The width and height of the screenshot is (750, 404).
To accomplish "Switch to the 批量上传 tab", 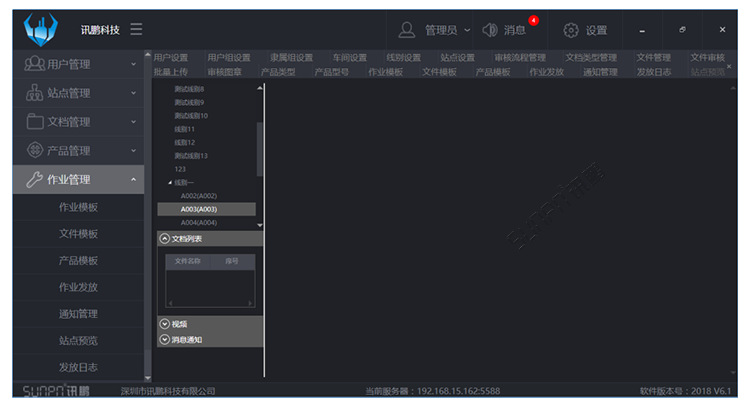I will [x=171, y=72].
